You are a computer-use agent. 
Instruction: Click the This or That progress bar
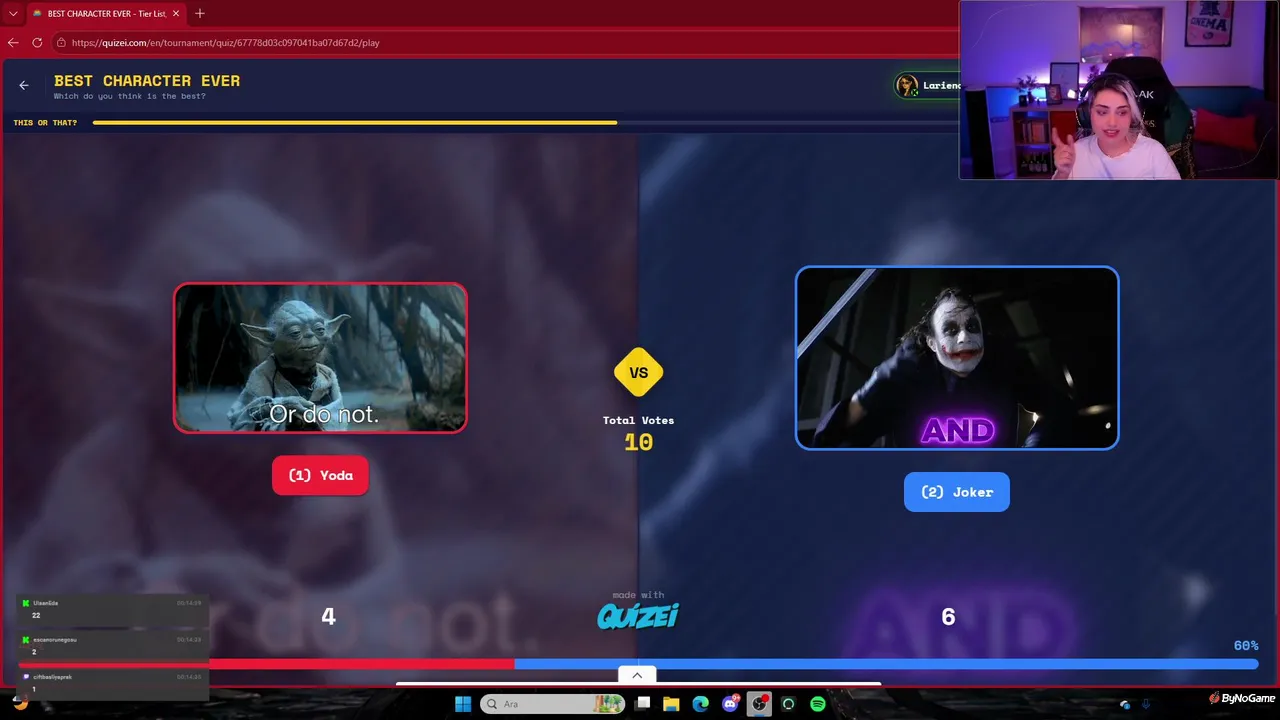(x=525, y=123)
